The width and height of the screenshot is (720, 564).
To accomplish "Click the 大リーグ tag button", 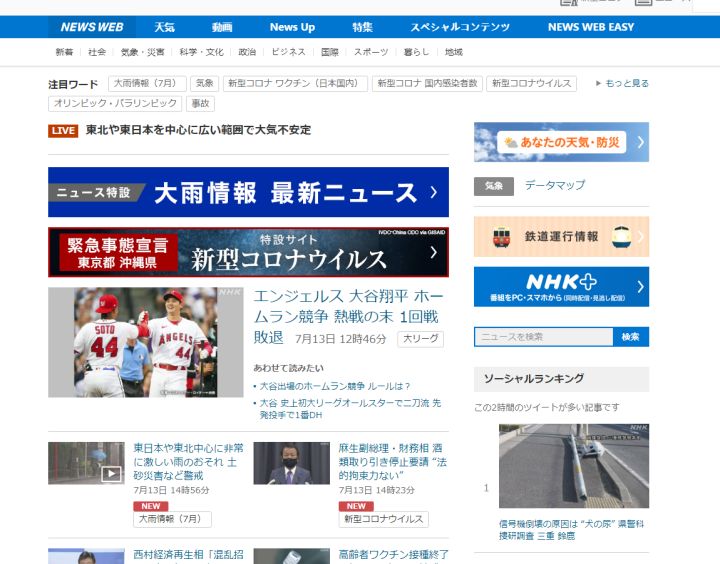I will [421, 340].
